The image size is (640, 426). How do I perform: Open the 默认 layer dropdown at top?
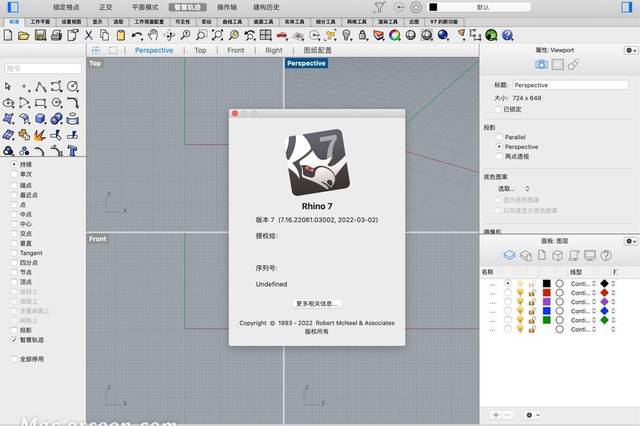click(x=479, y=7)
